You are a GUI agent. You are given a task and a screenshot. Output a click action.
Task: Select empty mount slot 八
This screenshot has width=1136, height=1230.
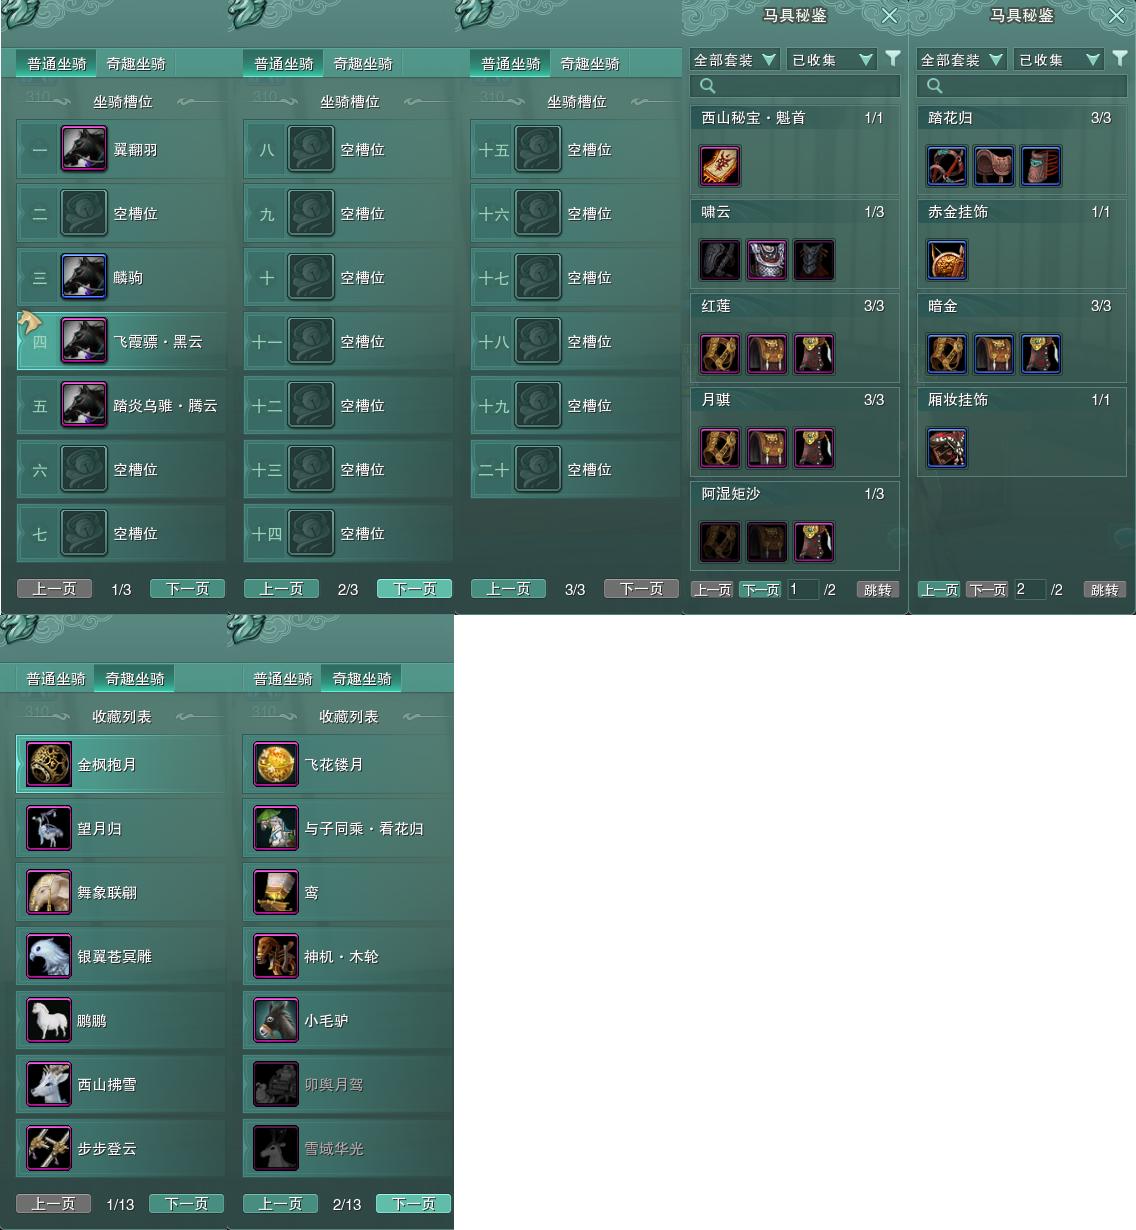click(348, 150)
